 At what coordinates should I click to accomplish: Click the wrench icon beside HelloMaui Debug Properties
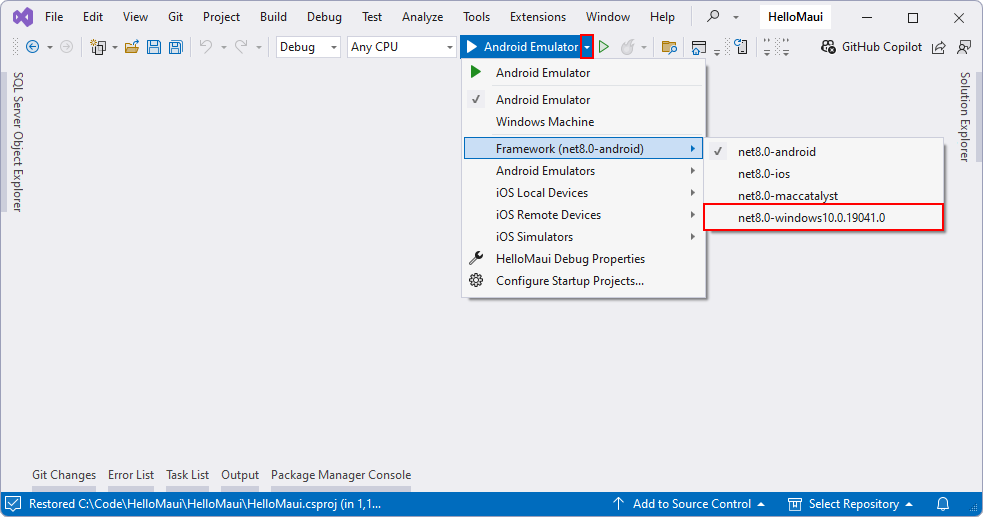[x=476, y=258]
